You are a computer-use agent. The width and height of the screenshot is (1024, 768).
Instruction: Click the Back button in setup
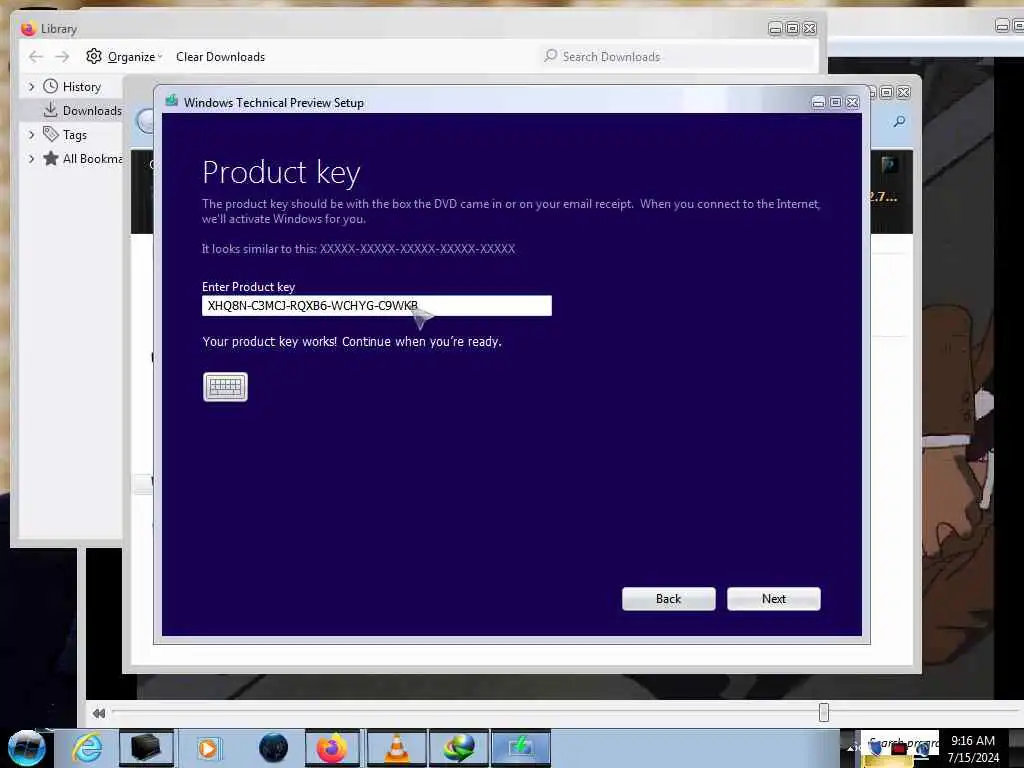click(668, 599)
